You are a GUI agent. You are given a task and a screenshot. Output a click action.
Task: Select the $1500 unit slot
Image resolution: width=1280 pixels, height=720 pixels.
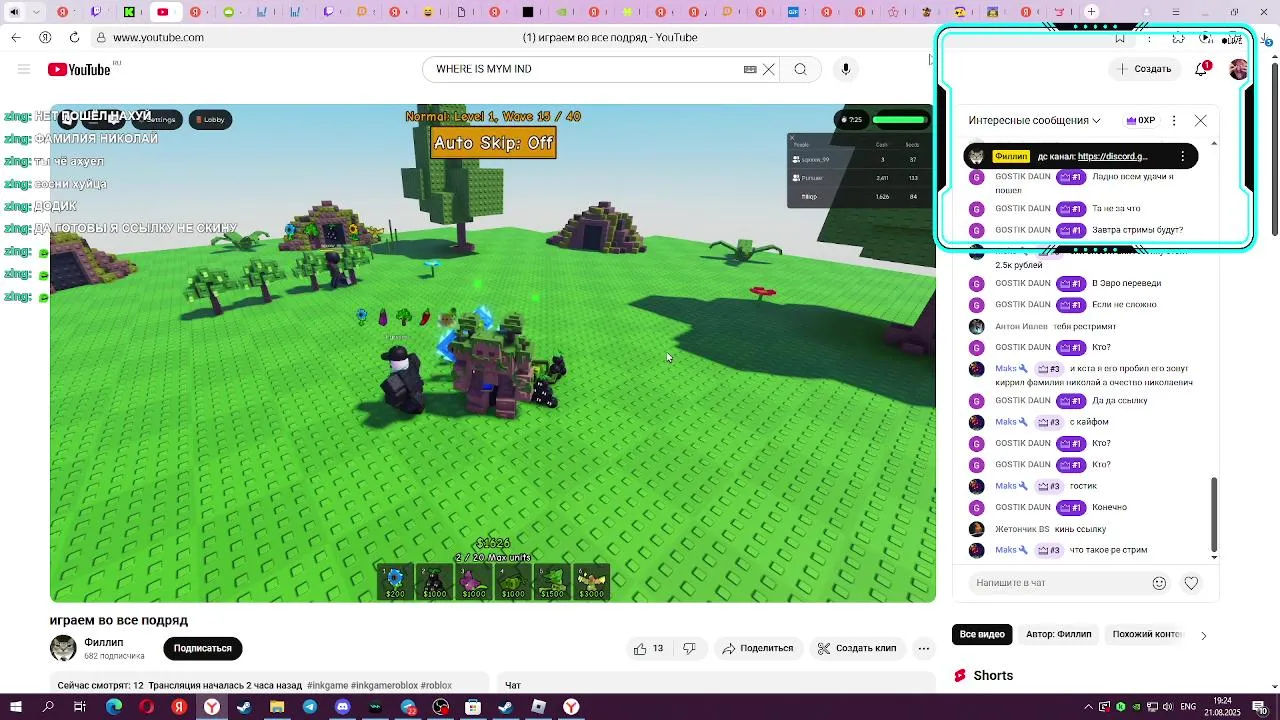click(552, 582)
